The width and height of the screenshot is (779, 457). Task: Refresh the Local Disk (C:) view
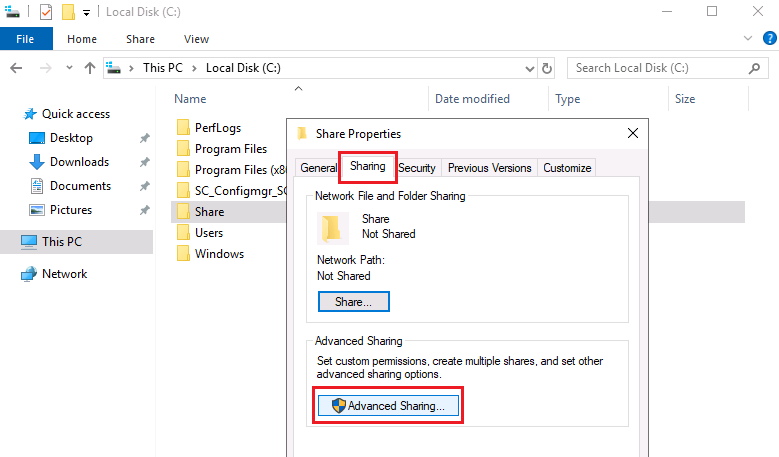pyautogui.click(x=547, y=68)
